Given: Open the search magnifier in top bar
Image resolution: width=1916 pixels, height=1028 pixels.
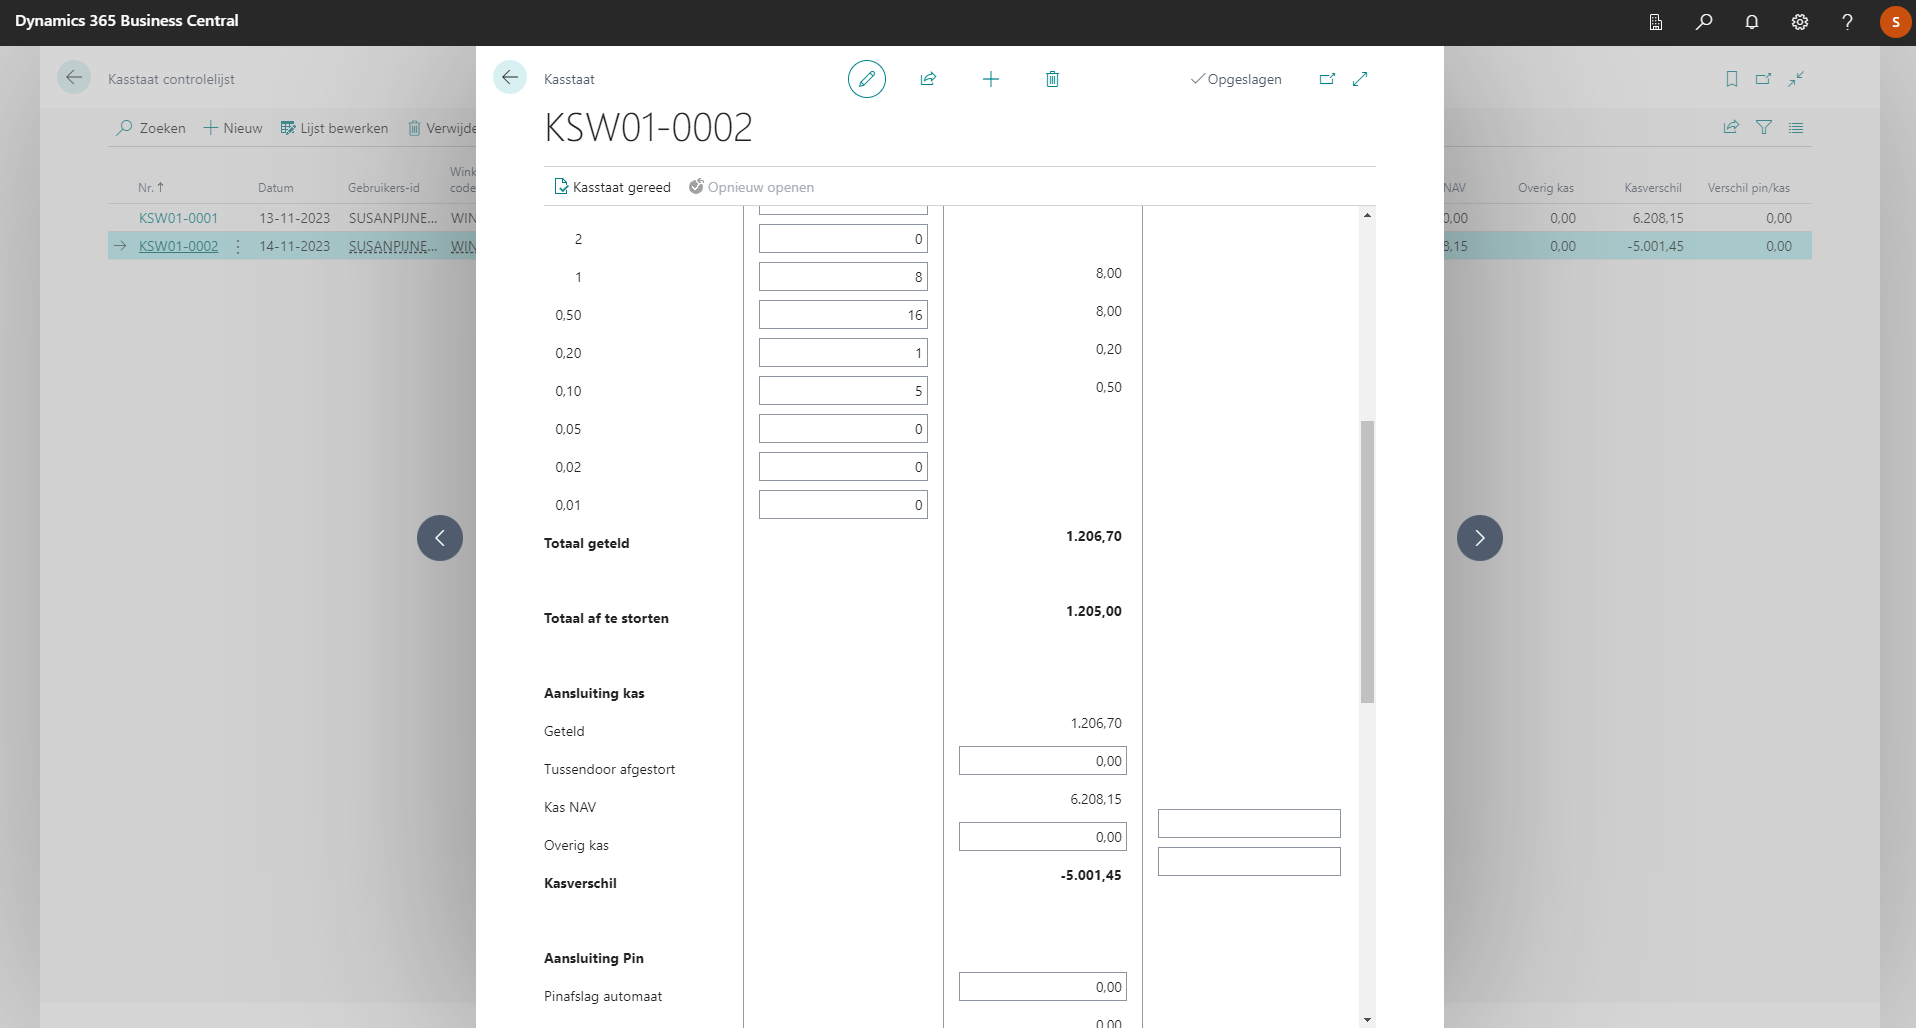Looking at the screenshot, I should tap(1704, 22).
